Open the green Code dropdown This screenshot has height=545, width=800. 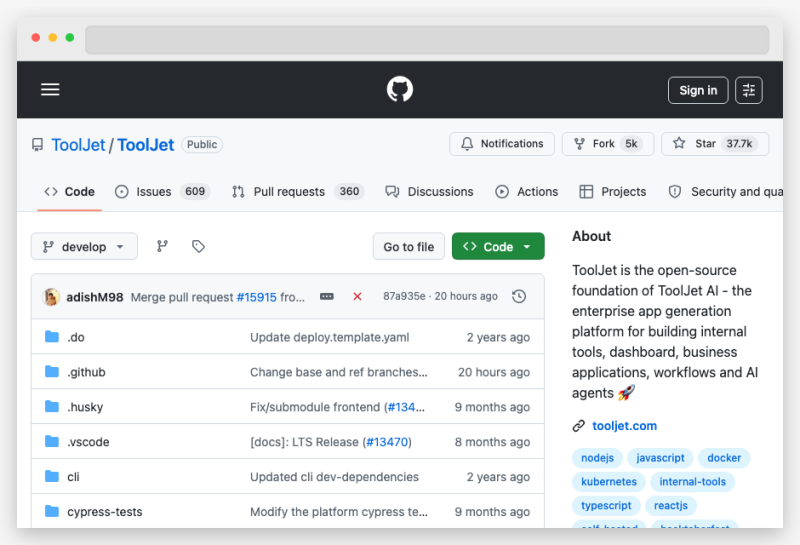pos(498,247)
